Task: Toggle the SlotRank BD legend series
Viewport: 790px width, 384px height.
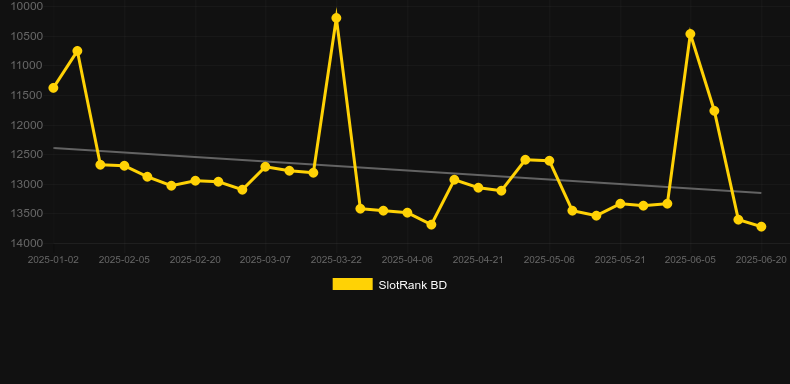Action: click(x=389, y=285)
